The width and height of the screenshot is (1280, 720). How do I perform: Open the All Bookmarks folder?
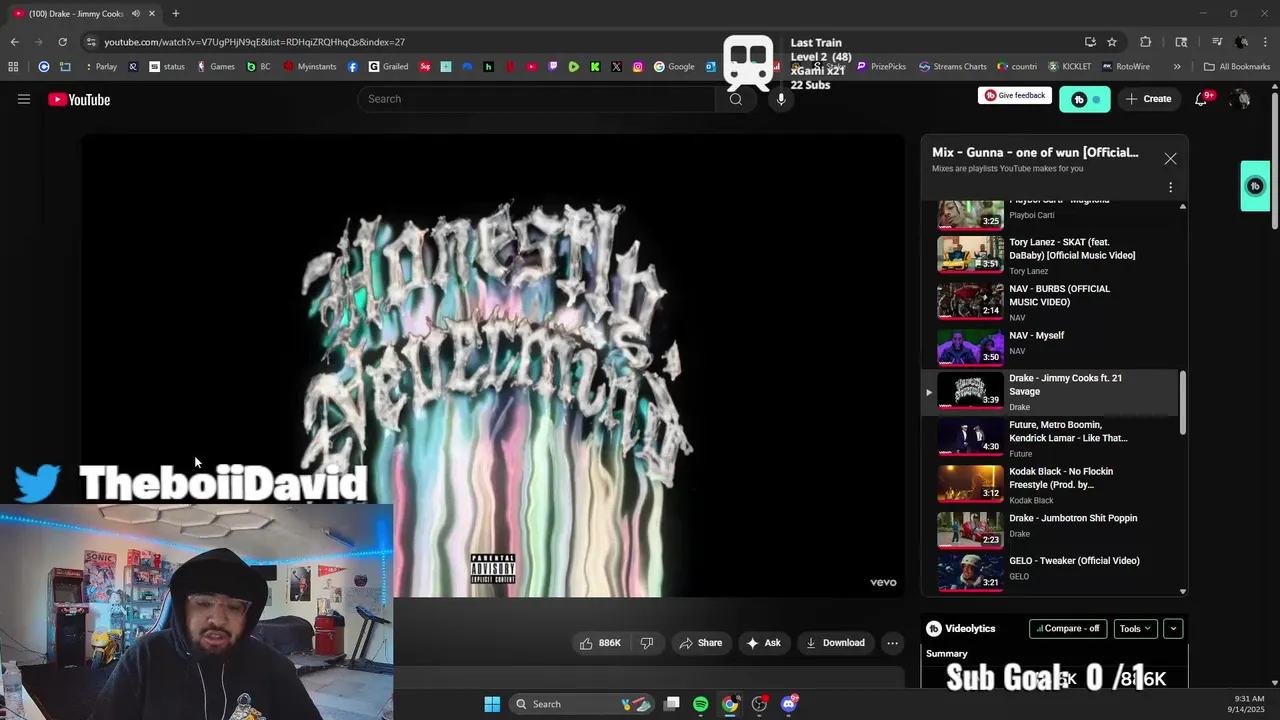point(1237,67)
